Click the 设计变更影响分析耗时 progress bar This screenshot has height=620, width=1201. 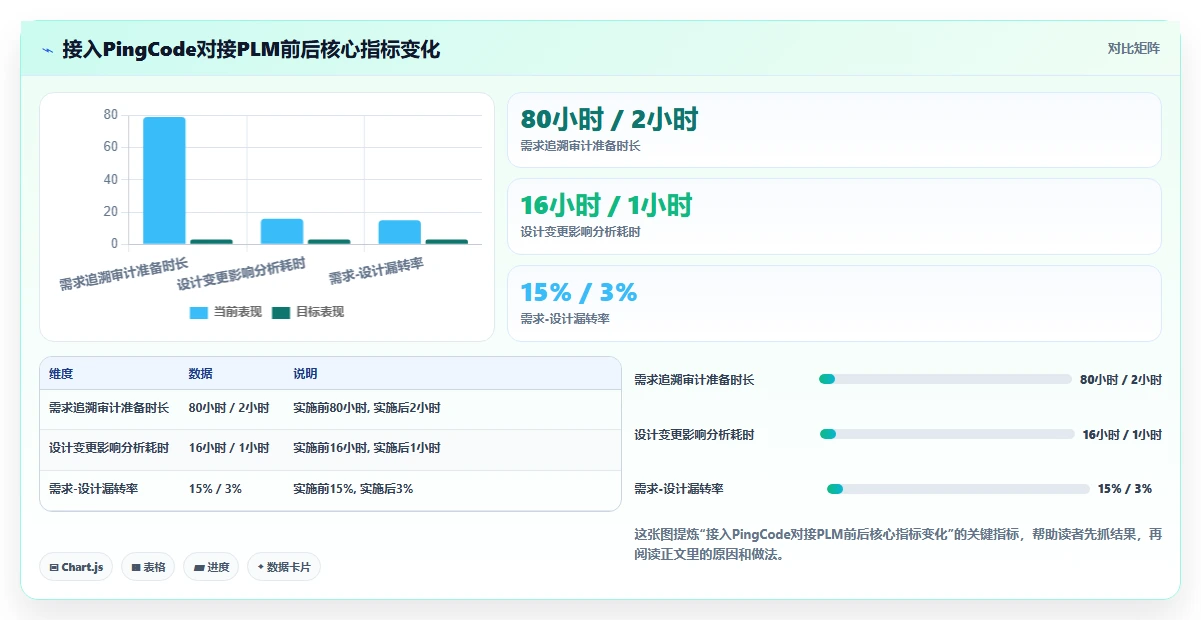pos(947,434)
